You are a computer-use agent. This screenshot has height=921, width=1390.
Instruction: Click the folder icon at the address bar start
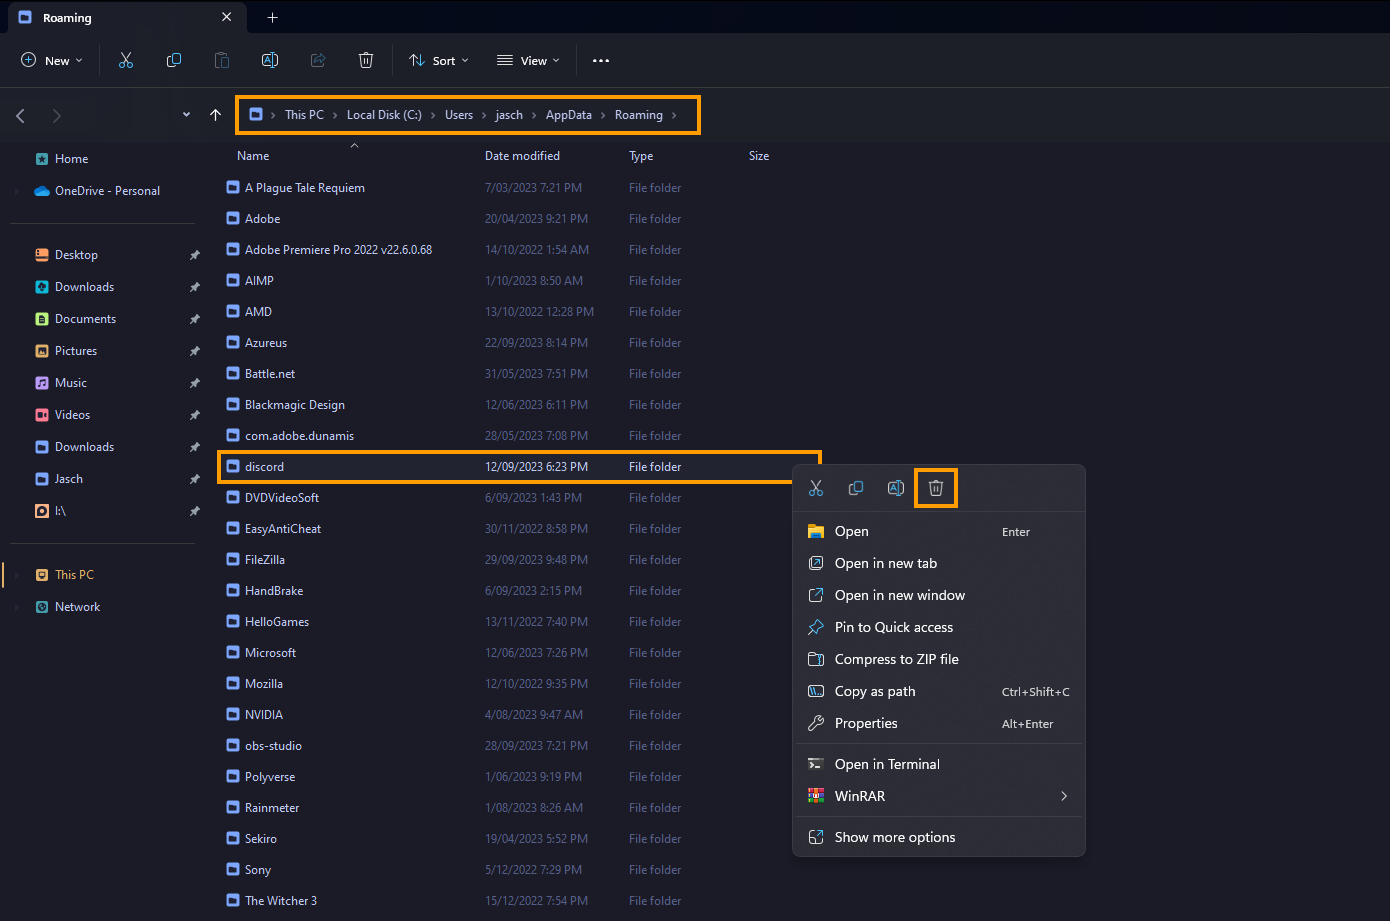tap(256, 114)
